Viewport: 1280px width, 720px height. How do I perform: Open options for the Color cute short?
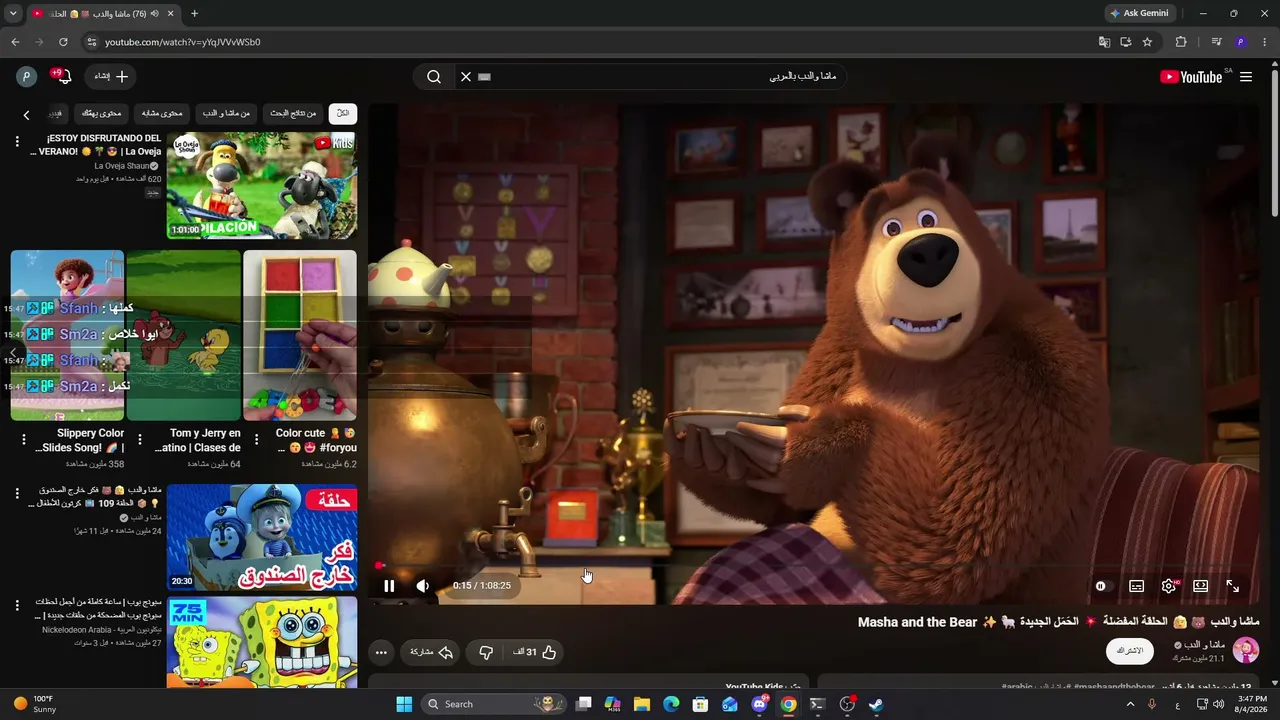pyautogui.click(x=257, y=440)
